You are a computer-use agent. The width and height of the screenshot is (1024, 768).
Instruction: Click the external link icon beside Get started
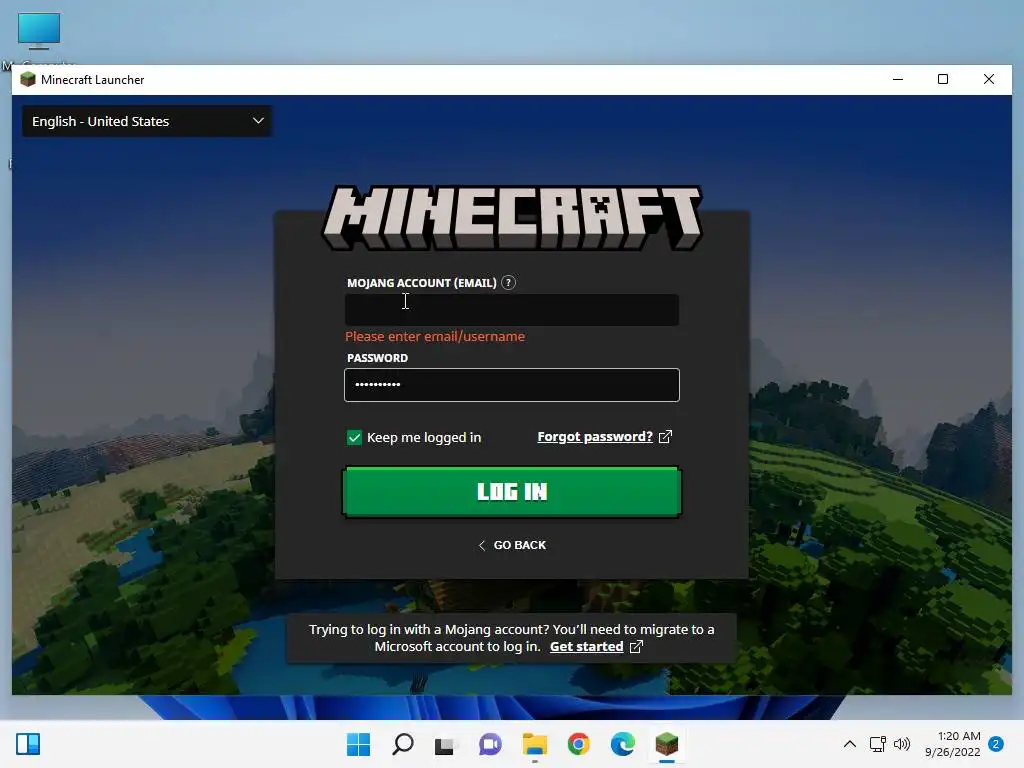point(636,647)
